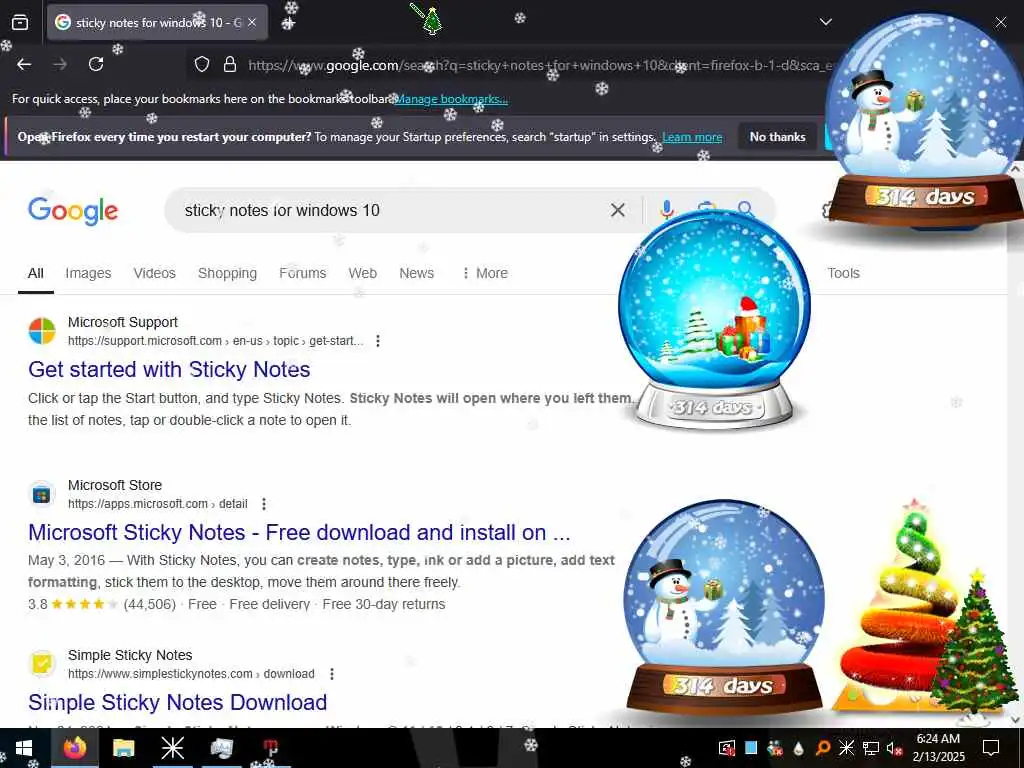Image resolution: width=1024 pixels, height=768 pixels.
Task: Switch to the Web tab
Action: tap(362, 273)
